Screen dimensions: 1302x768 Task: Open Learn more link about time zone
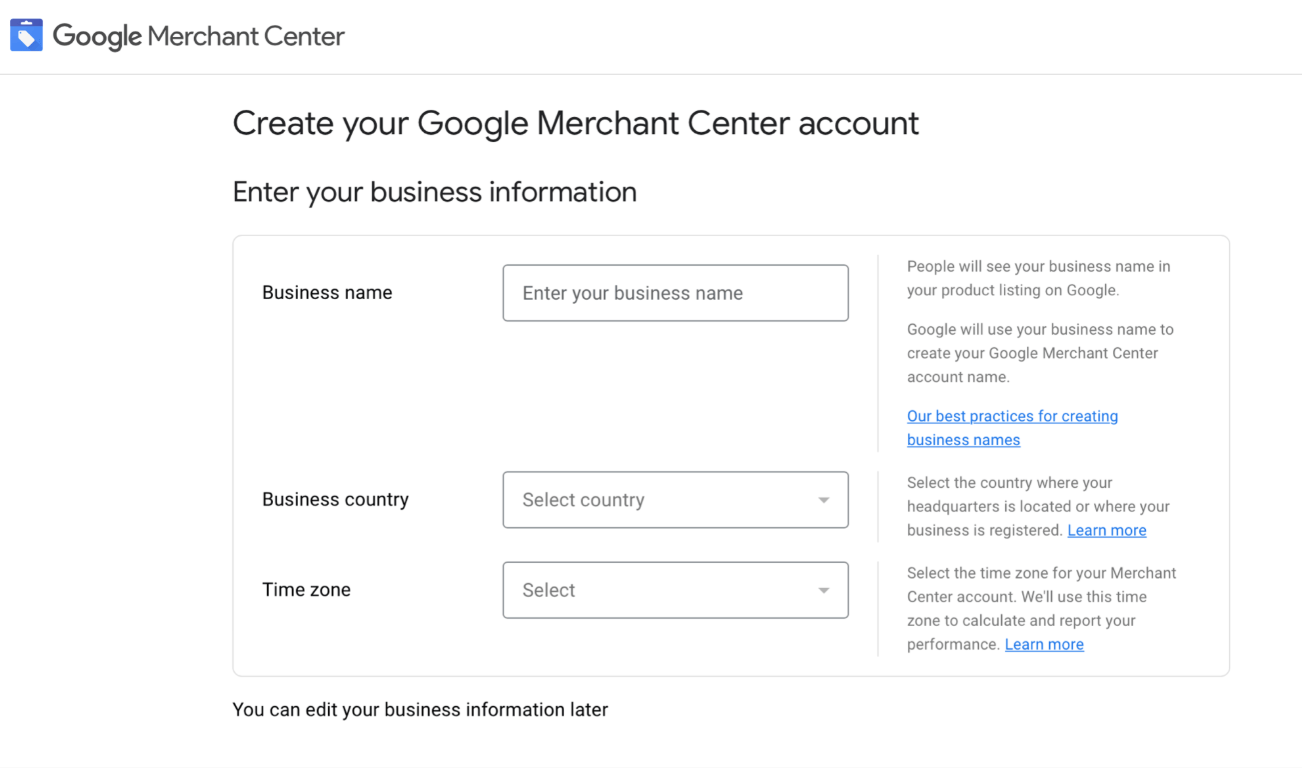tap(1044, 644)
